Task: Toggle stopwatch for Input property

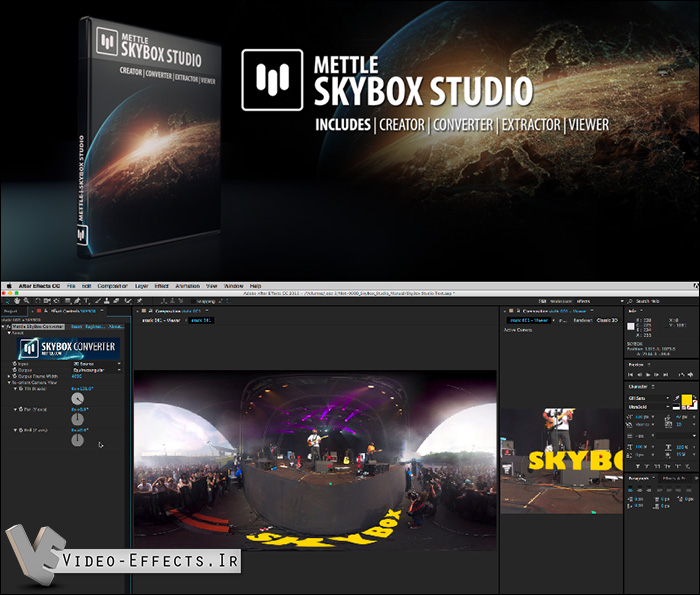Action: (x=14, y=364)
